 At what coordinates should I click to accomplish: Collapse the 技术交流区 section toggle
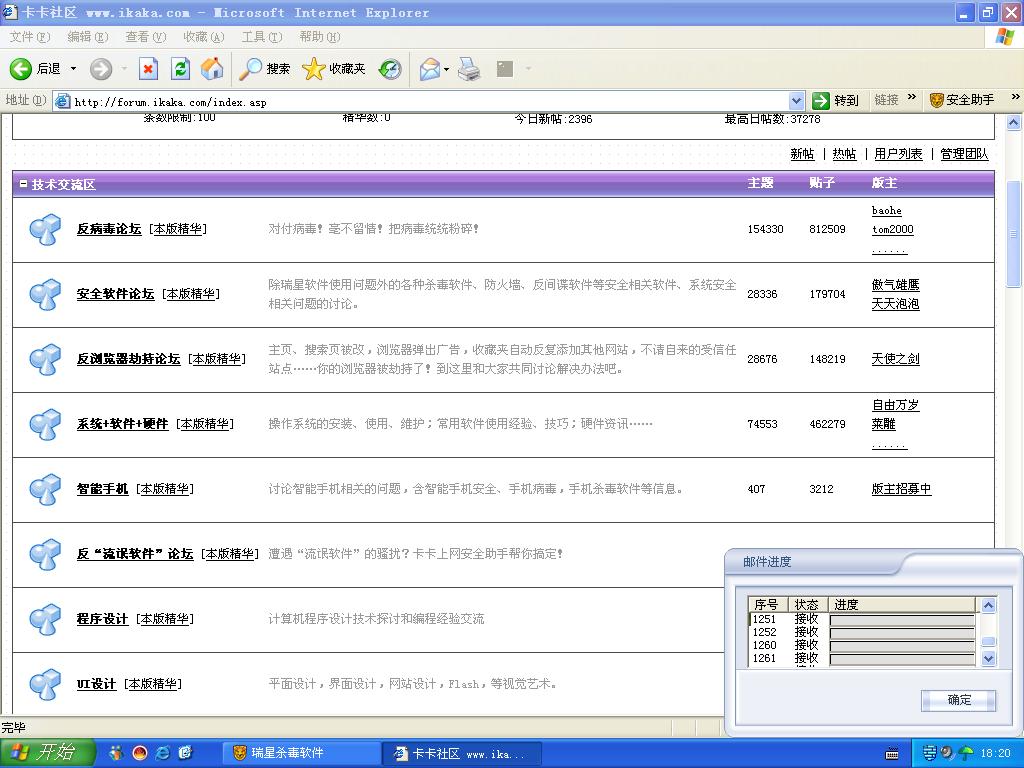[23, 184]
